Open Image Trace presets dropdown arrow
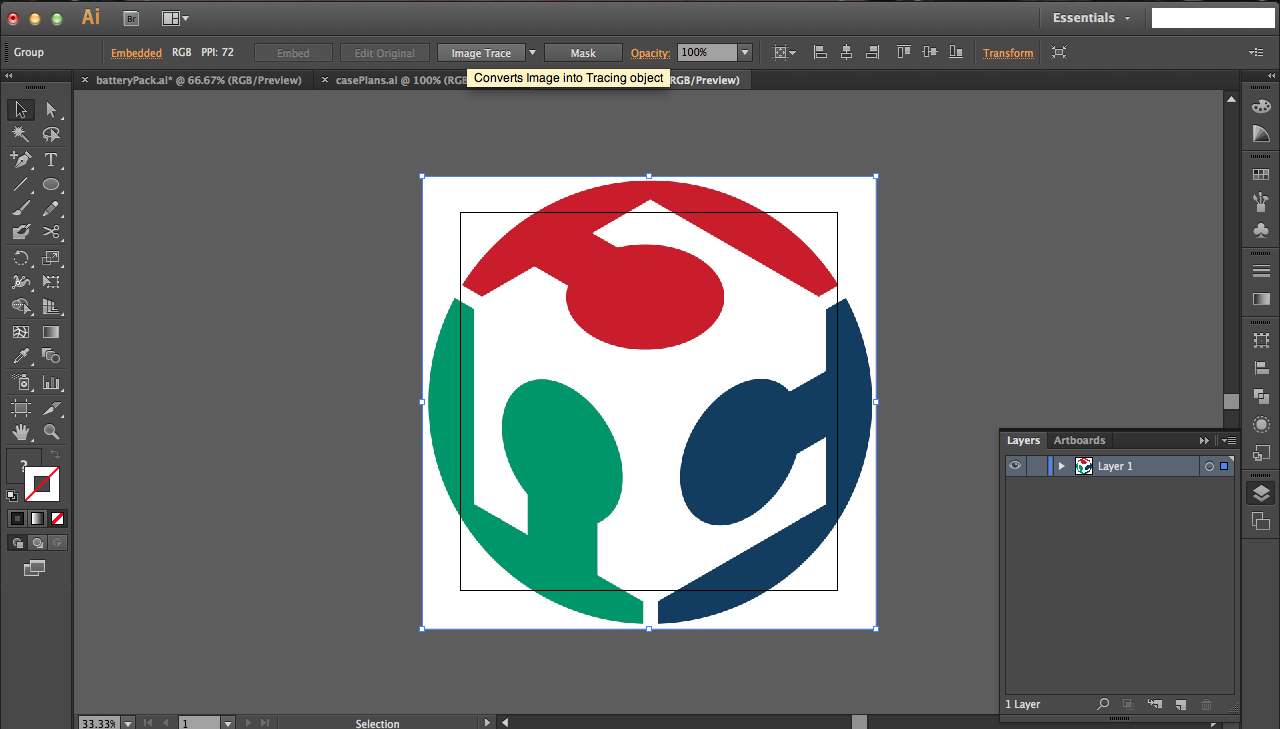 [x=532, y=53]
